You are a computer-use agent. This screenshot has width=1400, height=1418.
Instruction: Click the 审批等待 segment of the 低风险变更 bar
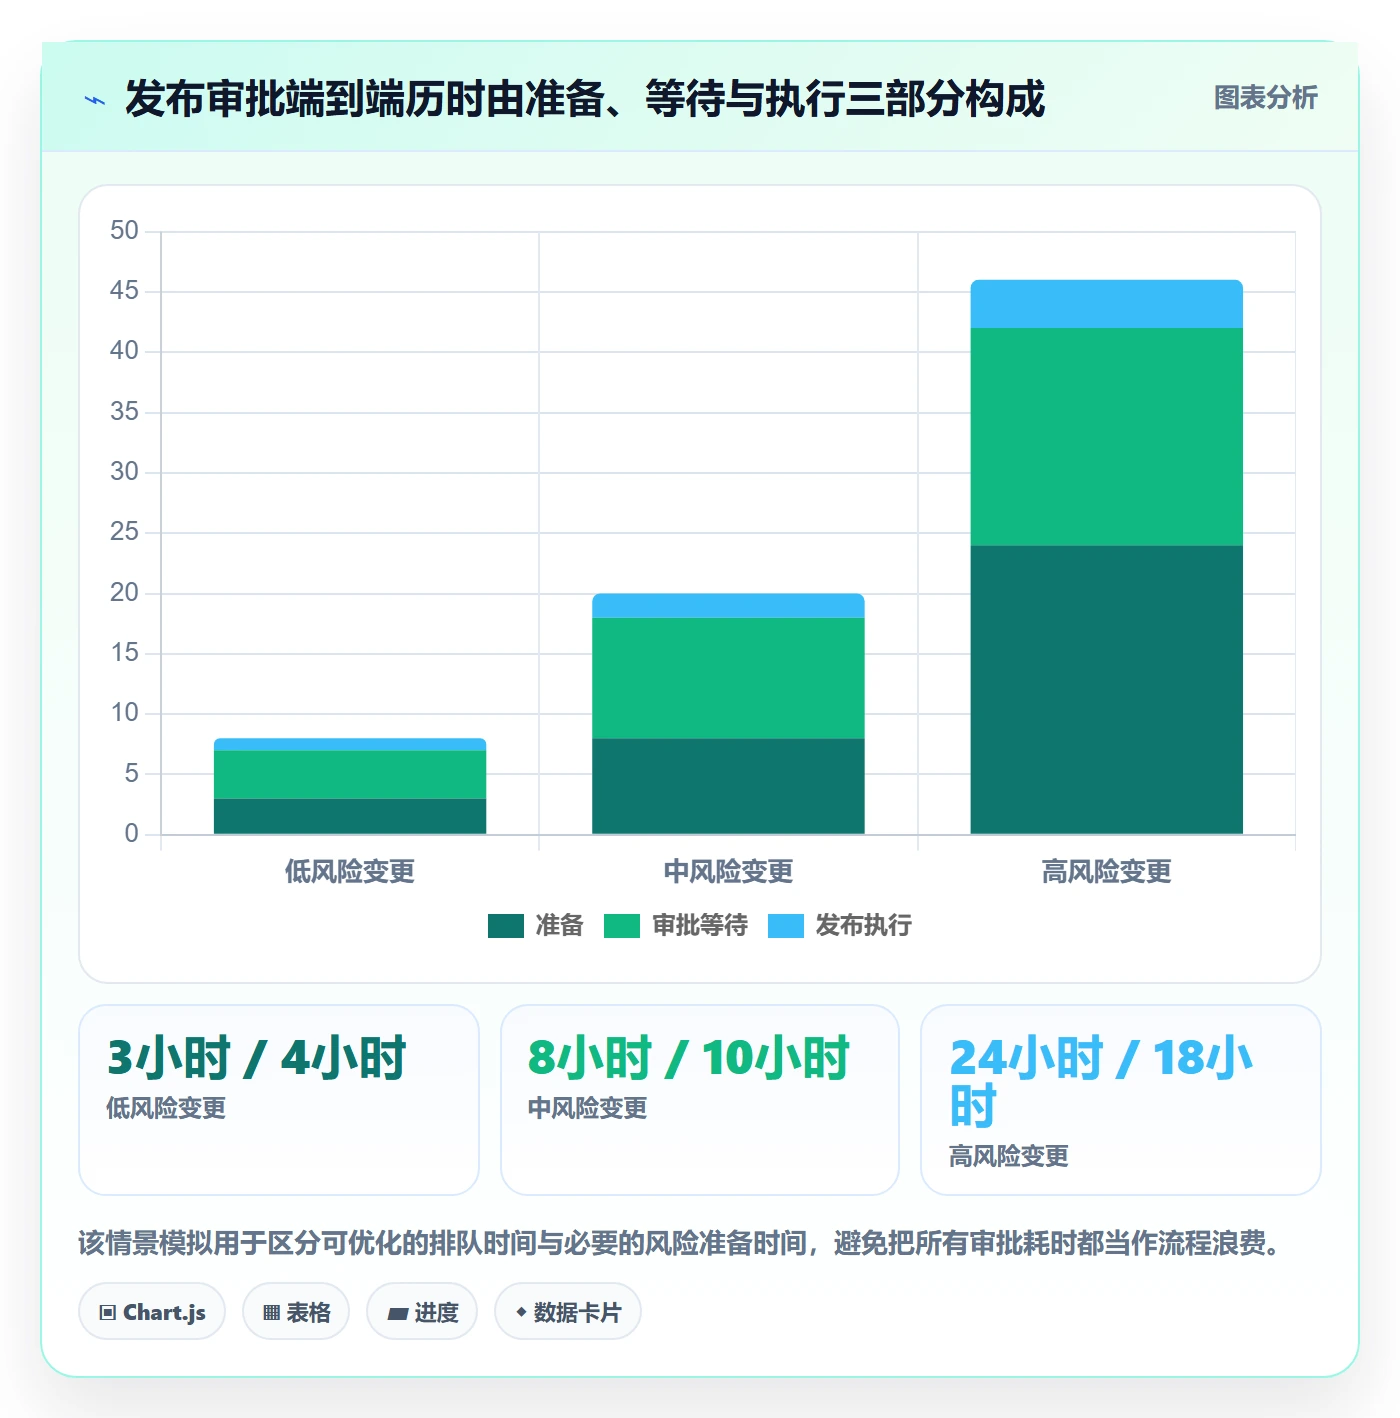(x=350, y=775)
